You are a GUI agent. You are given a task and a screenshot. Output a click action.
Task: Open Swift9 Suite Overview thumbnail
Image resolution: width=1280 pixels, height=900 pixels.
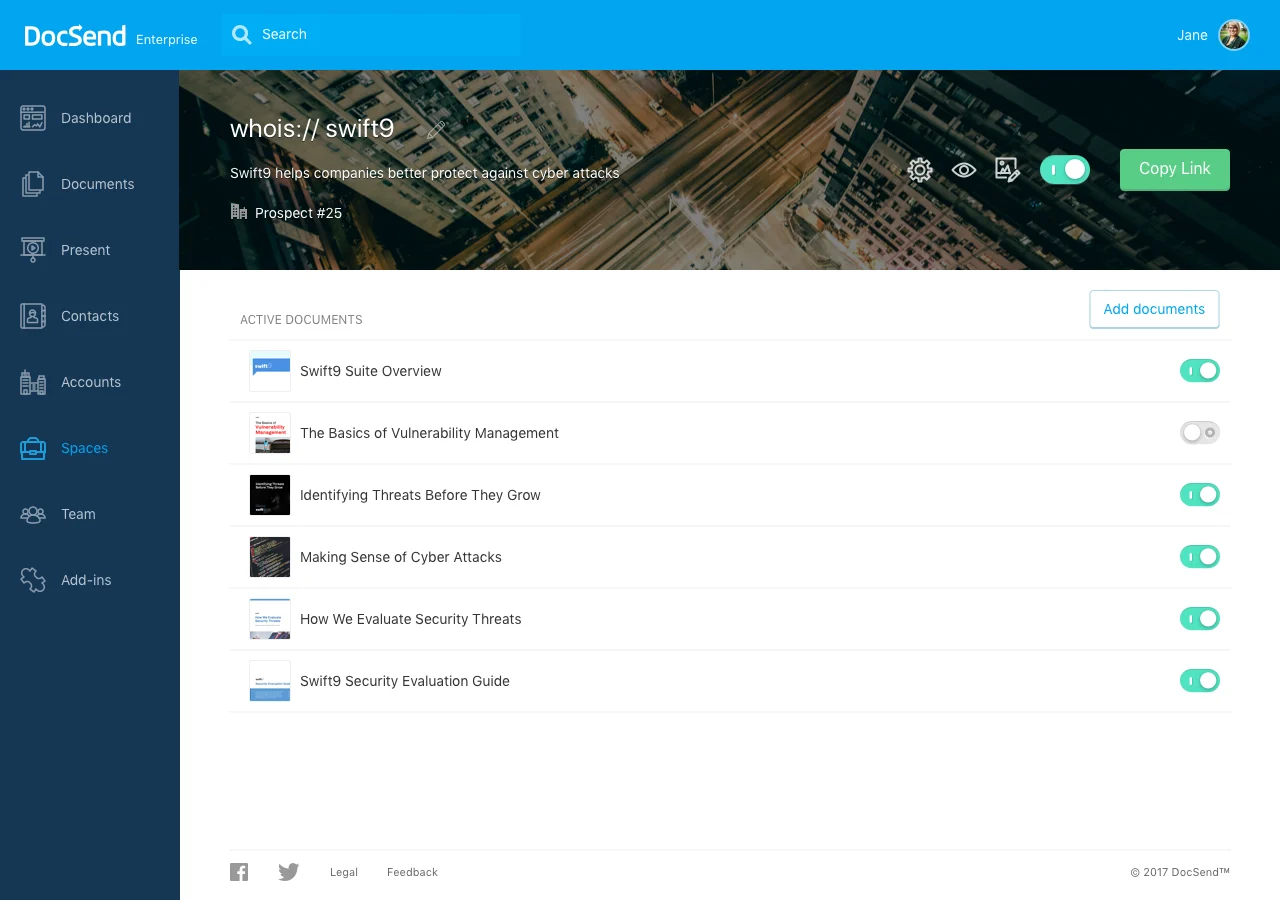[270, 371]
